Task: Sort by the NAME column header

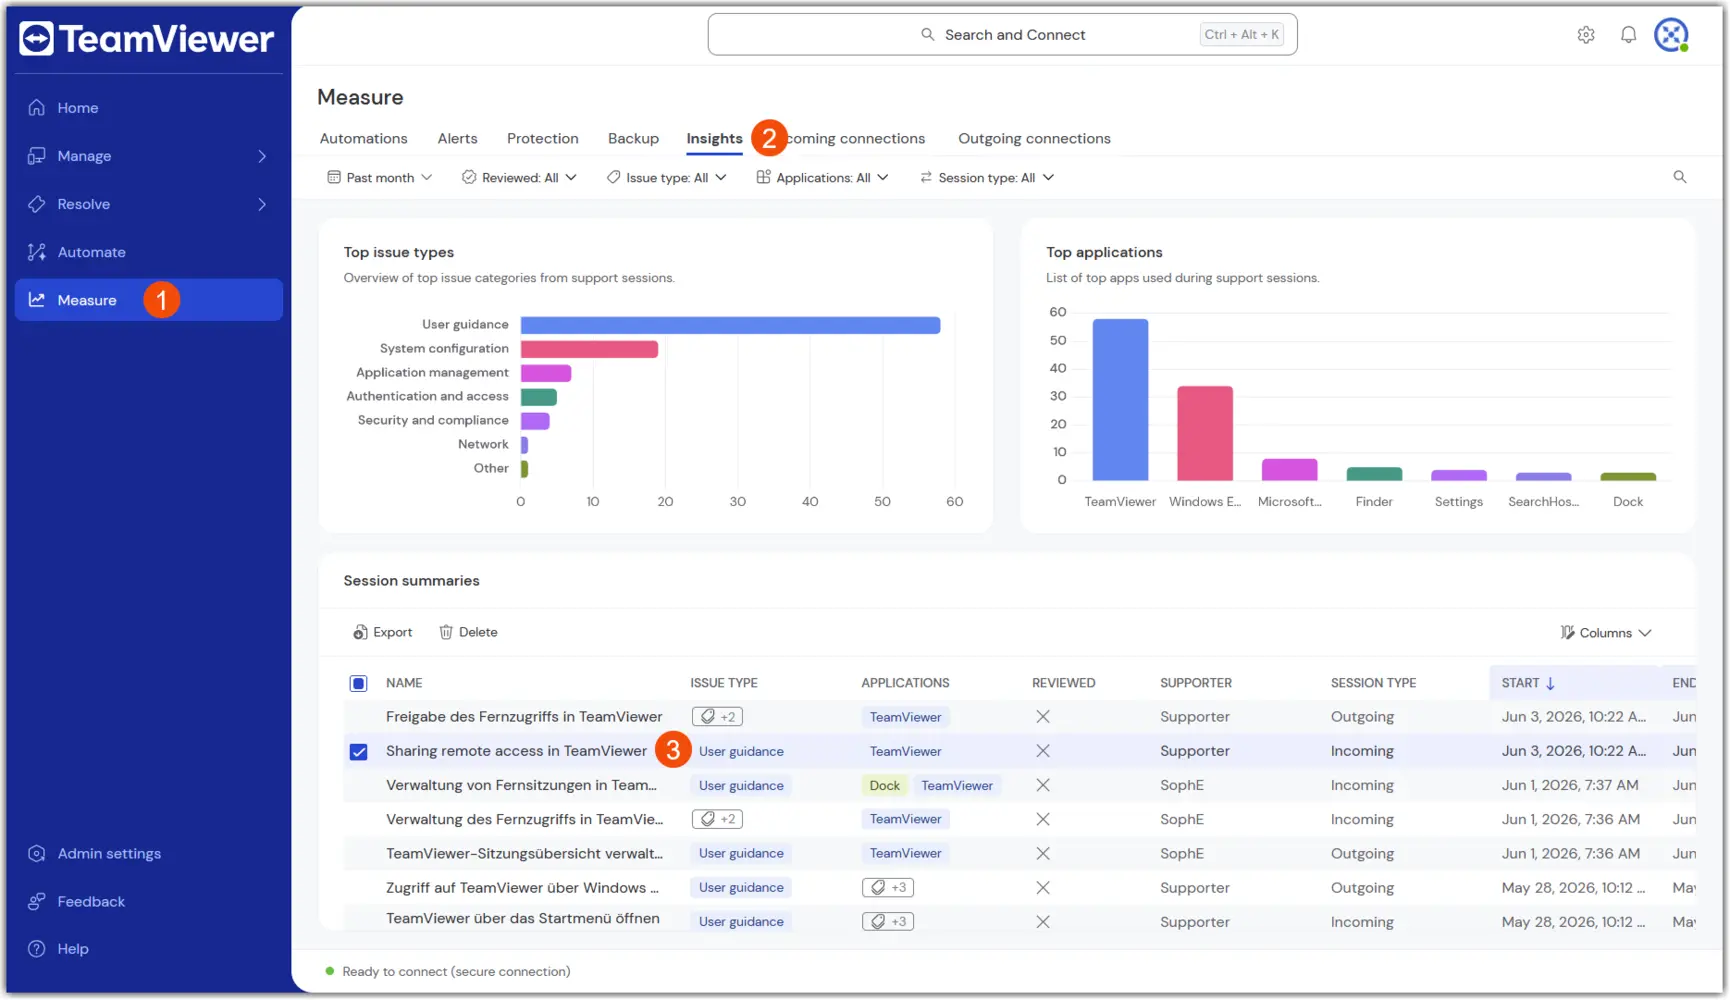Action: click(404, 683)
